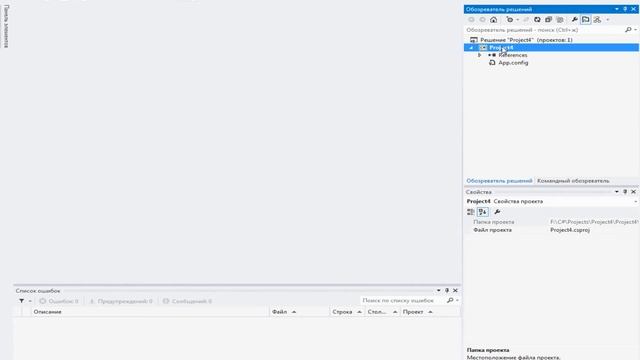This screenshot has height=360, width=640.
Task: Toggle Show All Files in Solution Explorer
Action: (x=560, y=20)
